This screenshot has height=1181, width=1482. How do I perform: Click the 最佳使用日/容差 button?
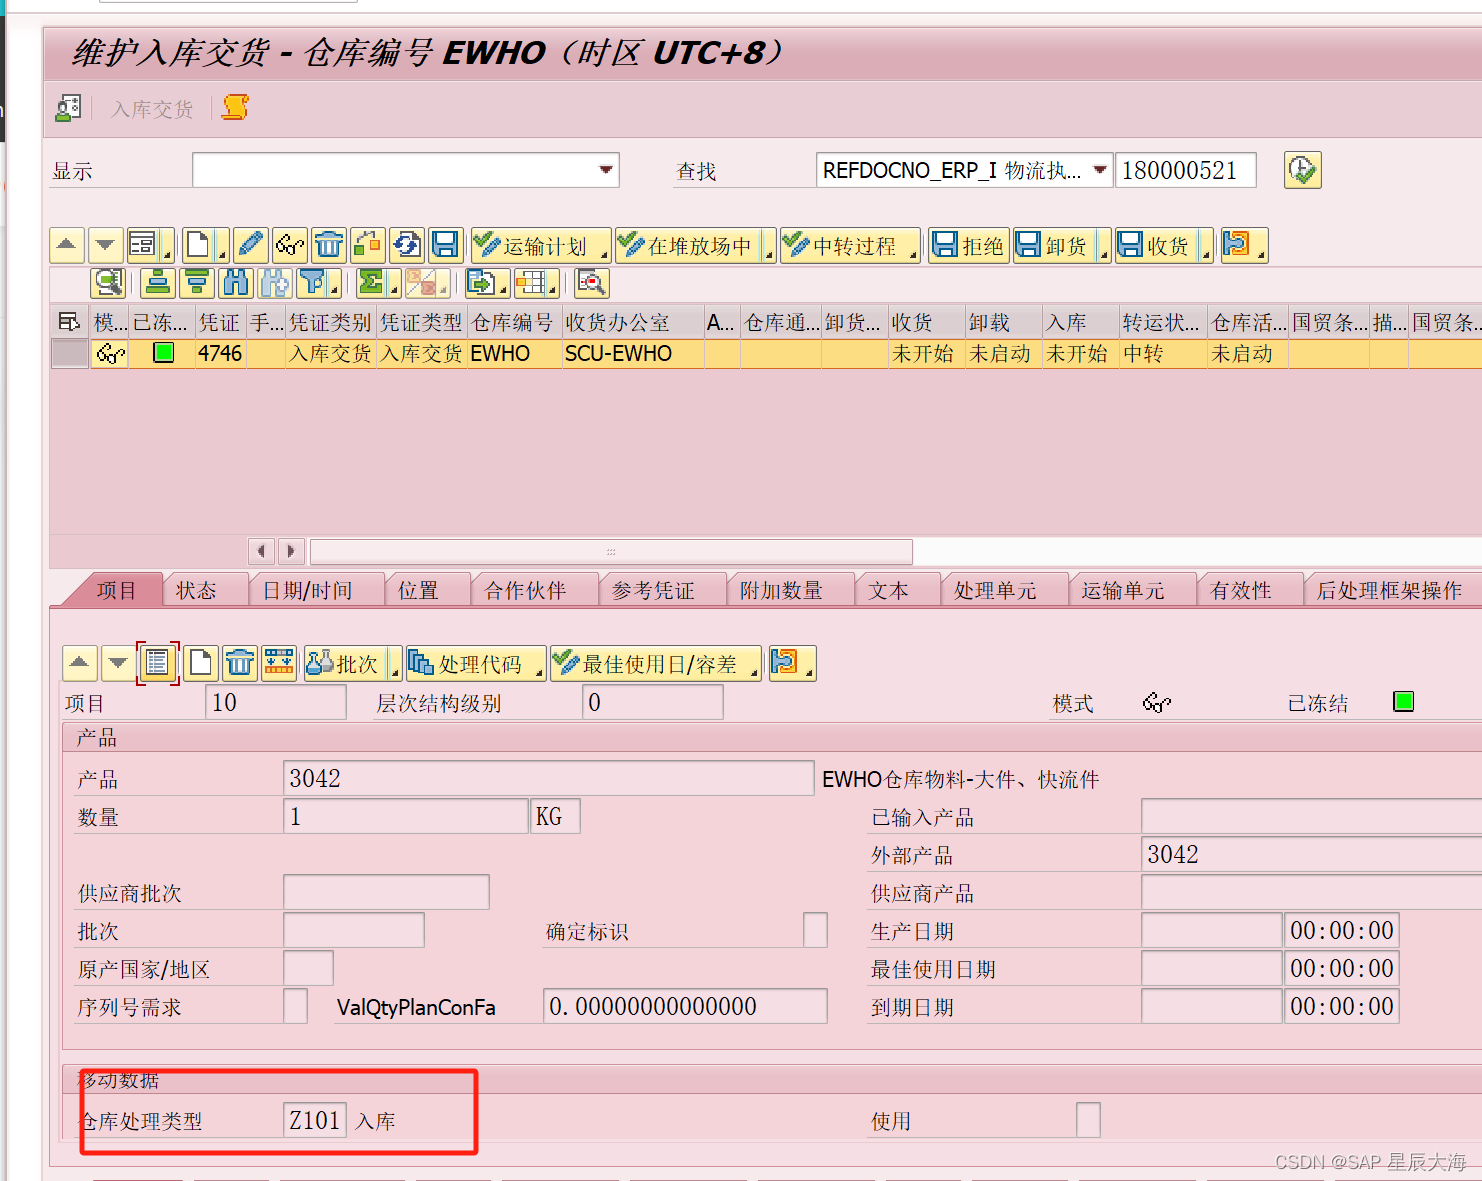point(656,663)
